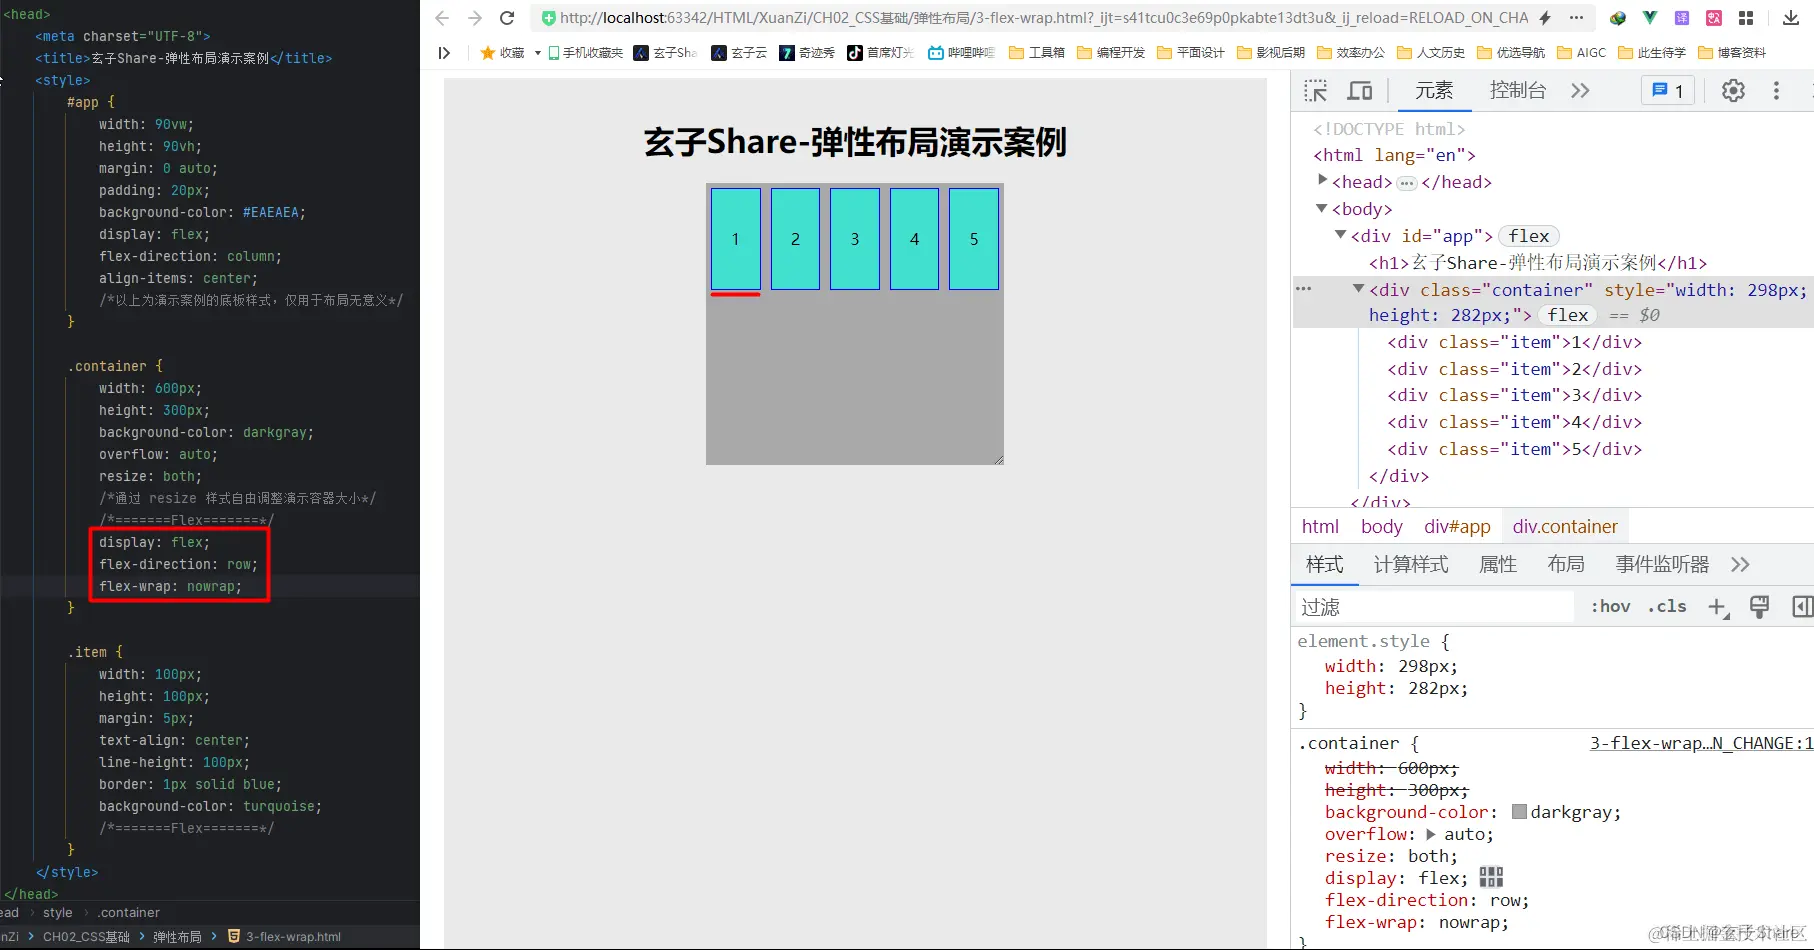Click the darkgray color swatch
The height and width of the screenshot is (950, 1814).
pyautogui.click(x=1518, y=812)
